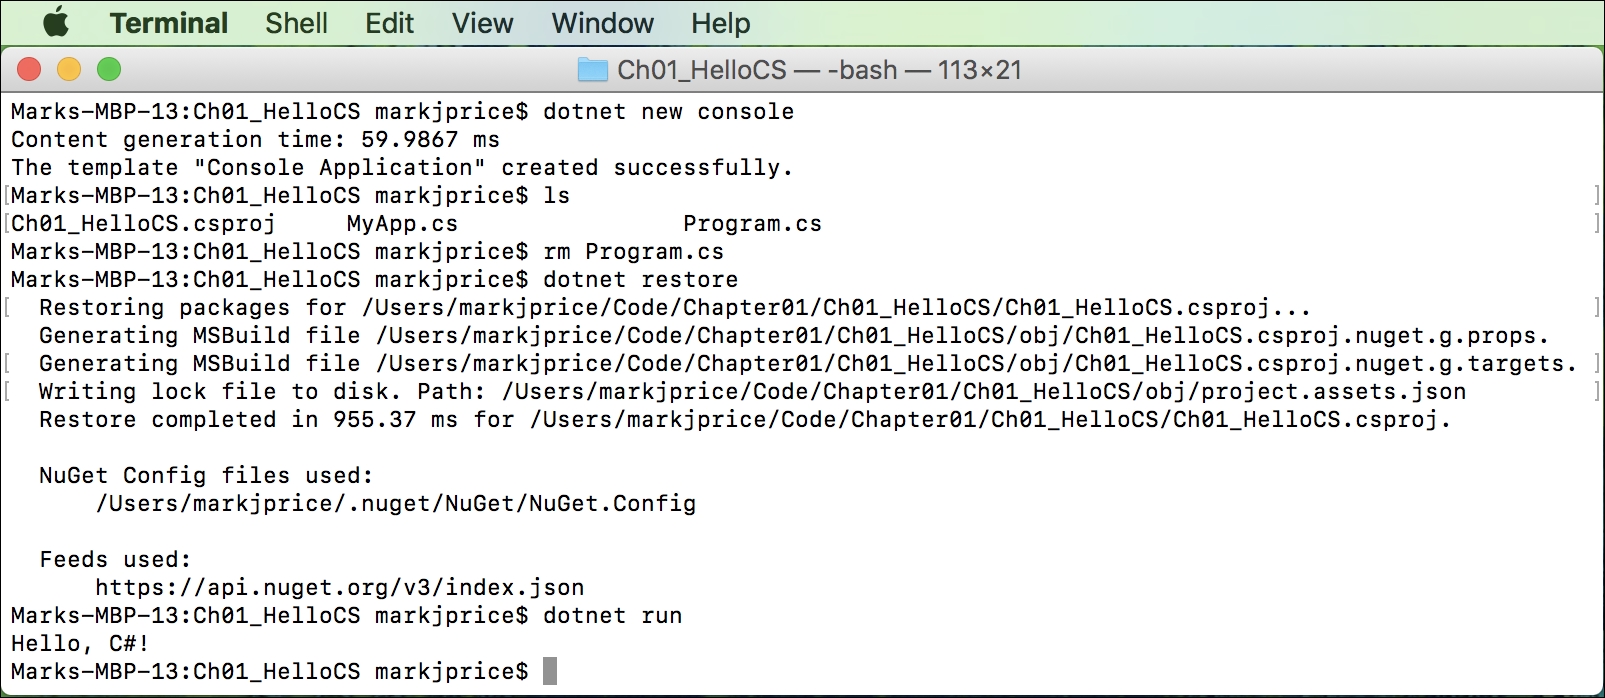The width and height of the screenshot is (1605, 698).
Task: Click the green zoom window button
Action: tap(109, 69)
